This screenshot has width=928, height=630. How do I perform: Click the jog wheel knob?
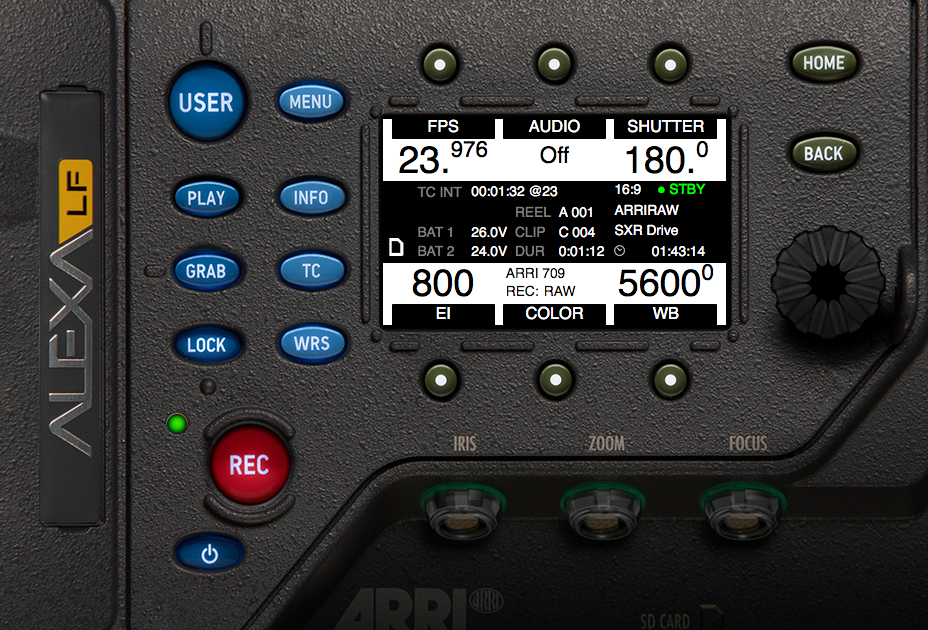pos(828,283)
